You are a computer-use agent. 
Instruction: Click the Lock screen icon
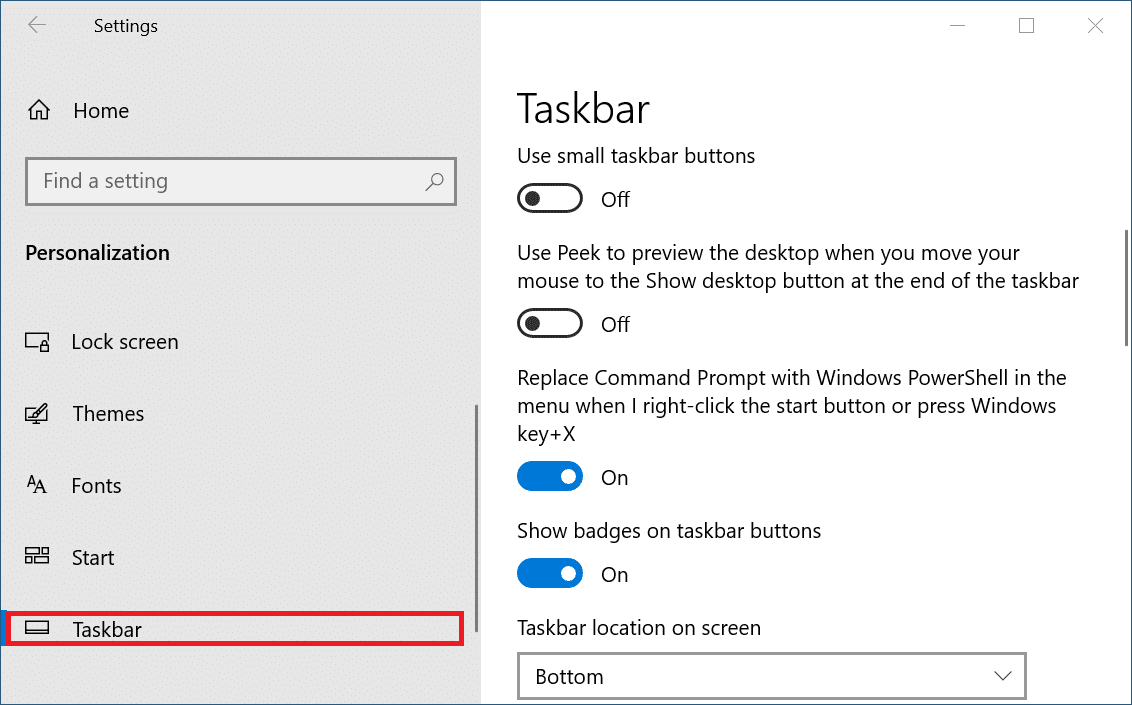[x=37, y=342]
